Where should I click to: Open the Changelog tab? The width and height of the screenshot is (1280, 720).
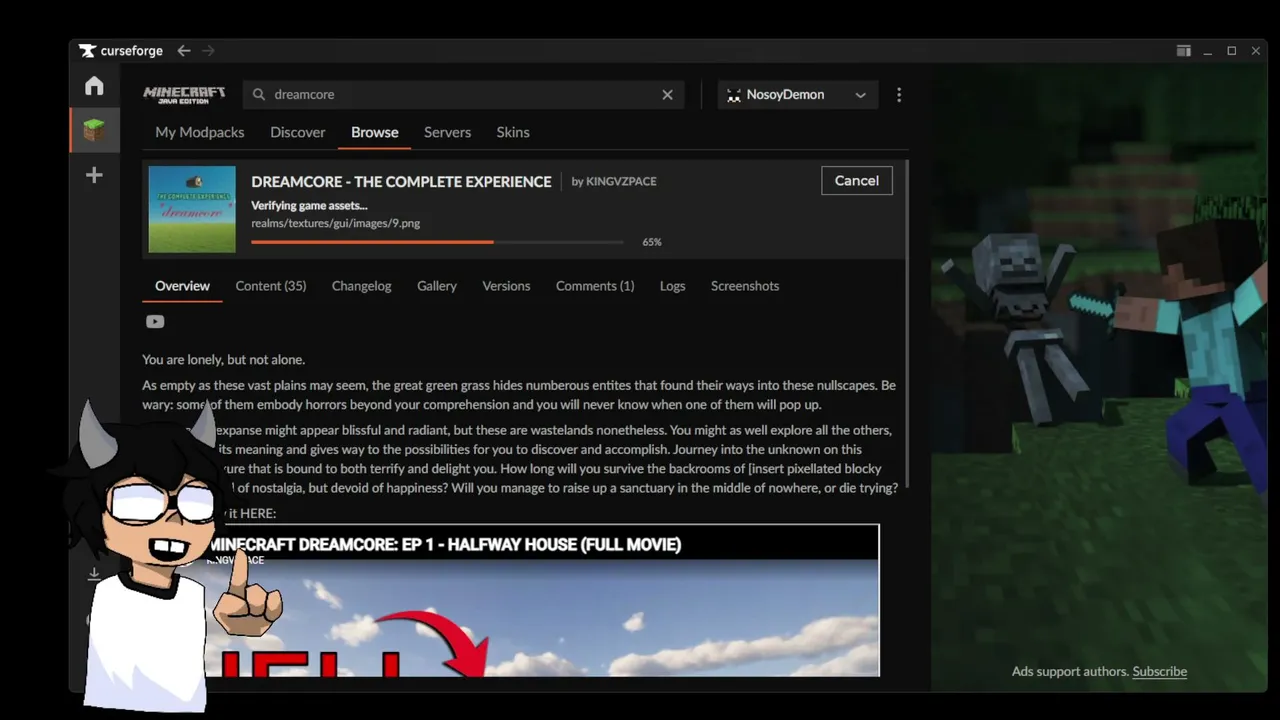tap(361, 286)
